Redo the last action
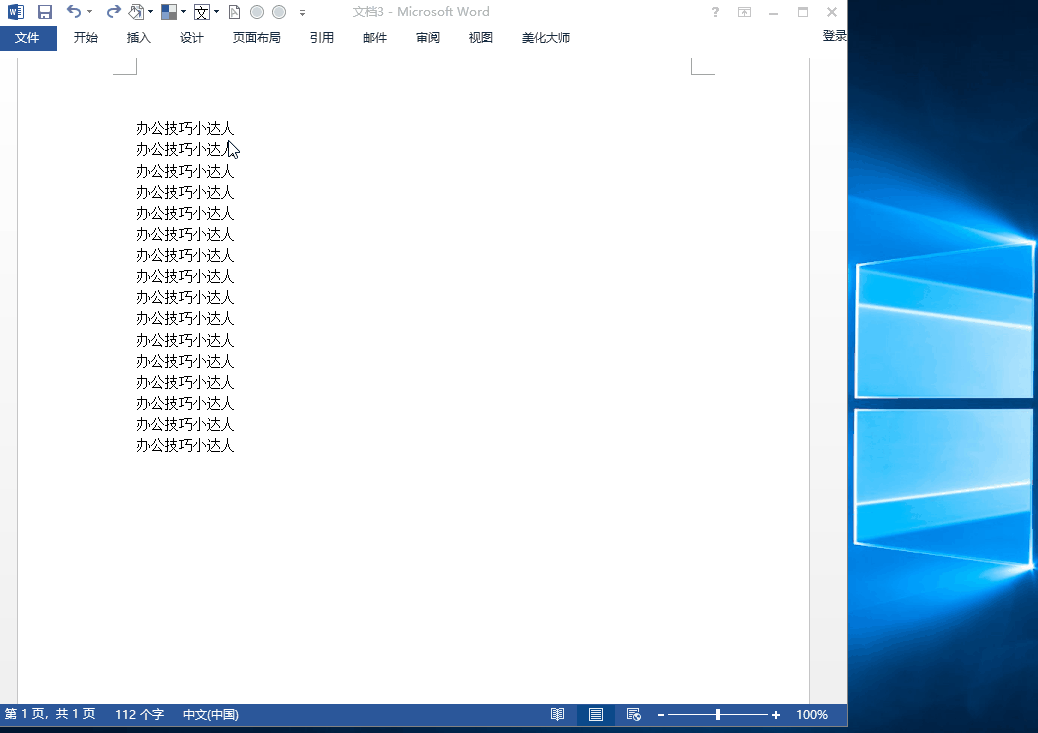1038x733 pixels. (x=113, y=12)
